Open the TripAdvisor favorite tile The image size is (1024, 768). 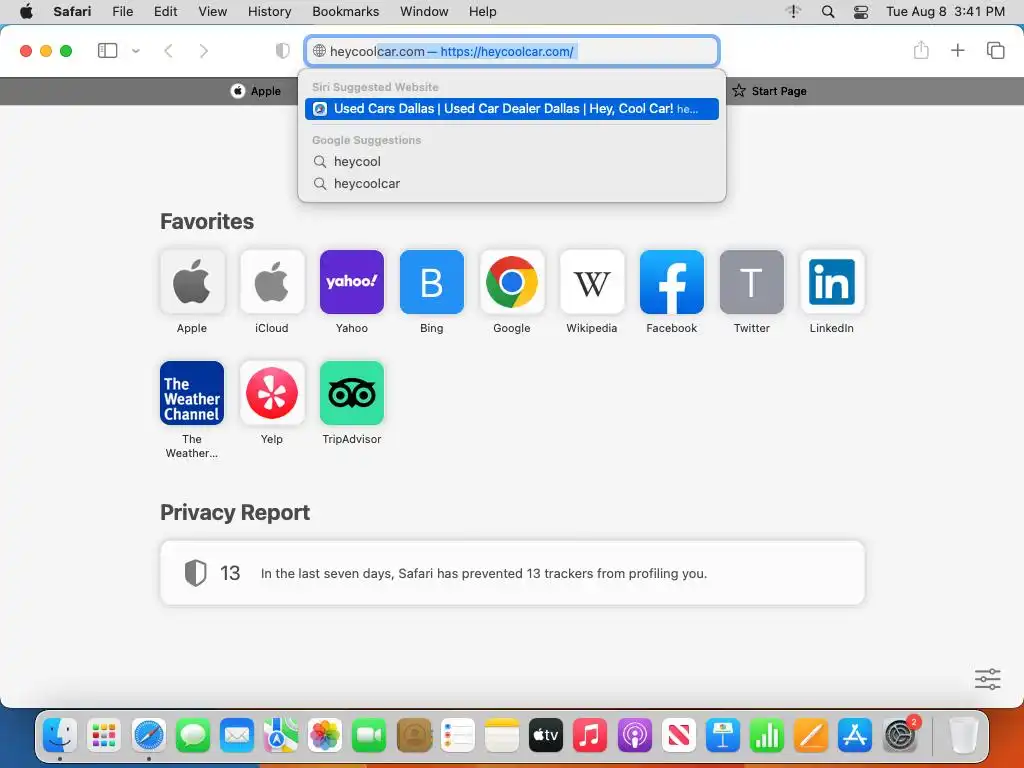pyautogui.click(x=352, y=393)
